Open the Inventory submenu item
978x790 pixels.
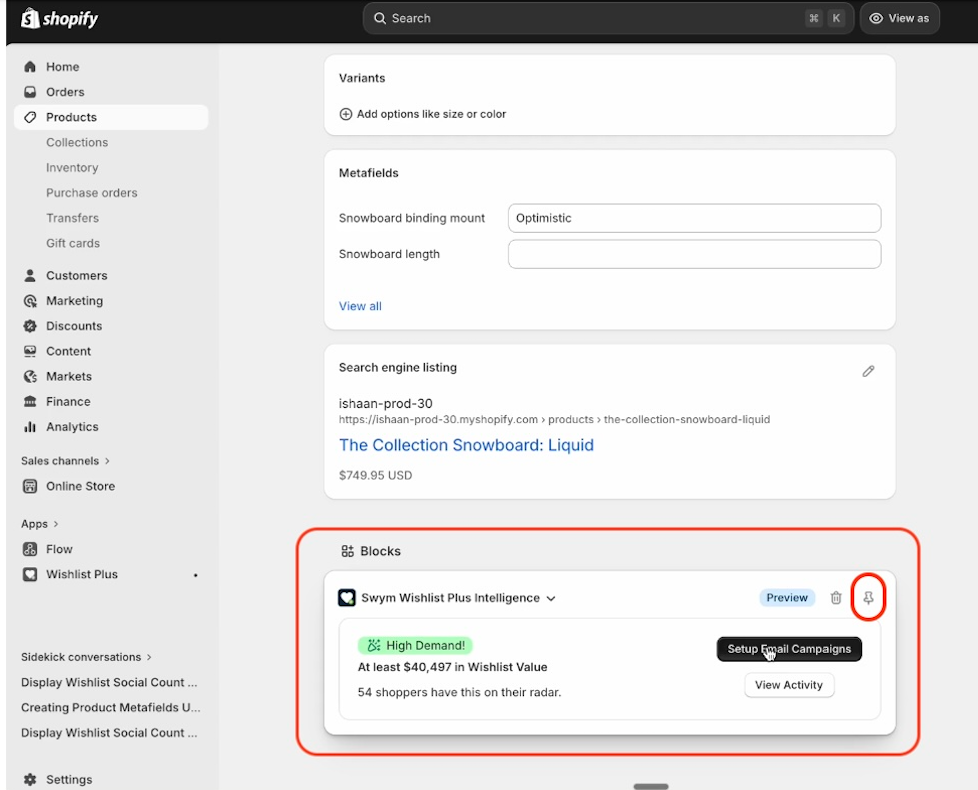pyautogui.click(x=72, y=168)
